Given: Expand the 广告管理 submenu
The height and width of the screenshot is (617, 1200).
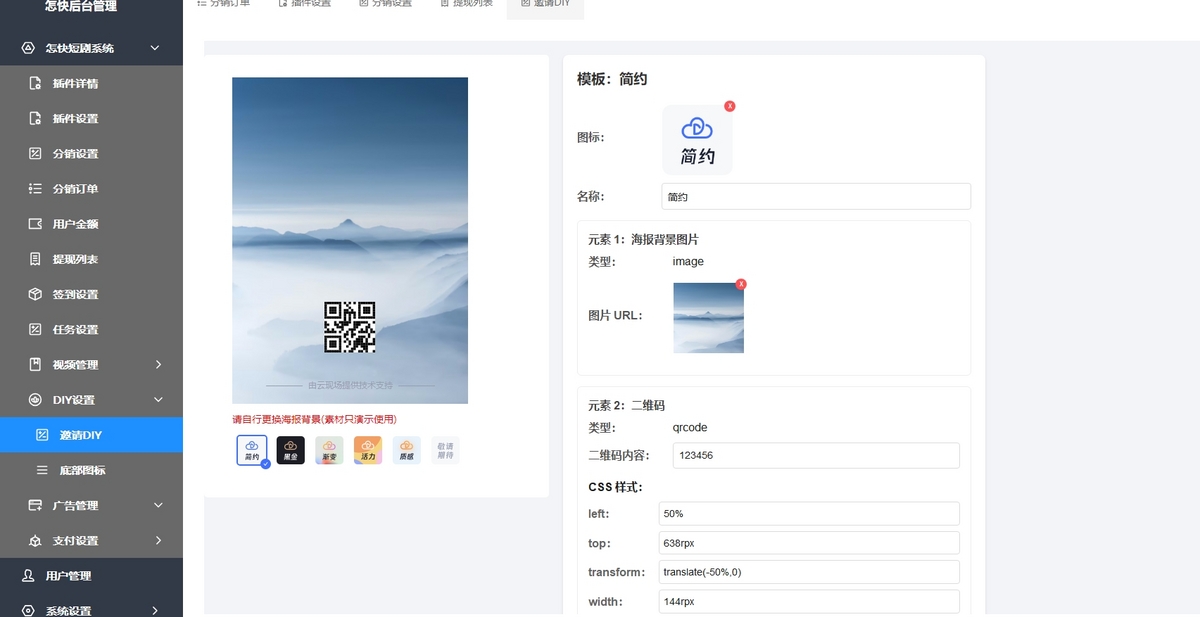Looking at the screenshot, I should tap(158, 505).
